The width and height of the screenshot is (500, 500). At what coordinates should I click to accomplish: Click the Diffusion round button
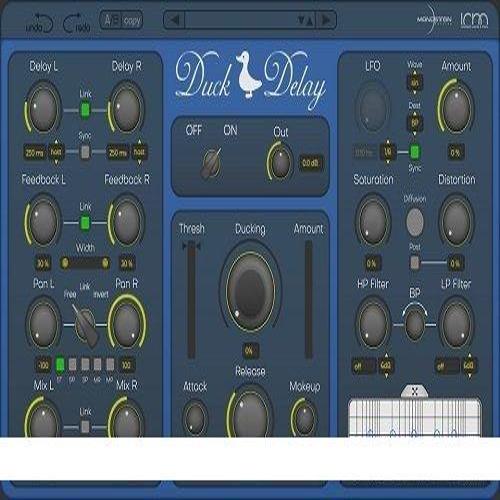click(x=415, y=221)
